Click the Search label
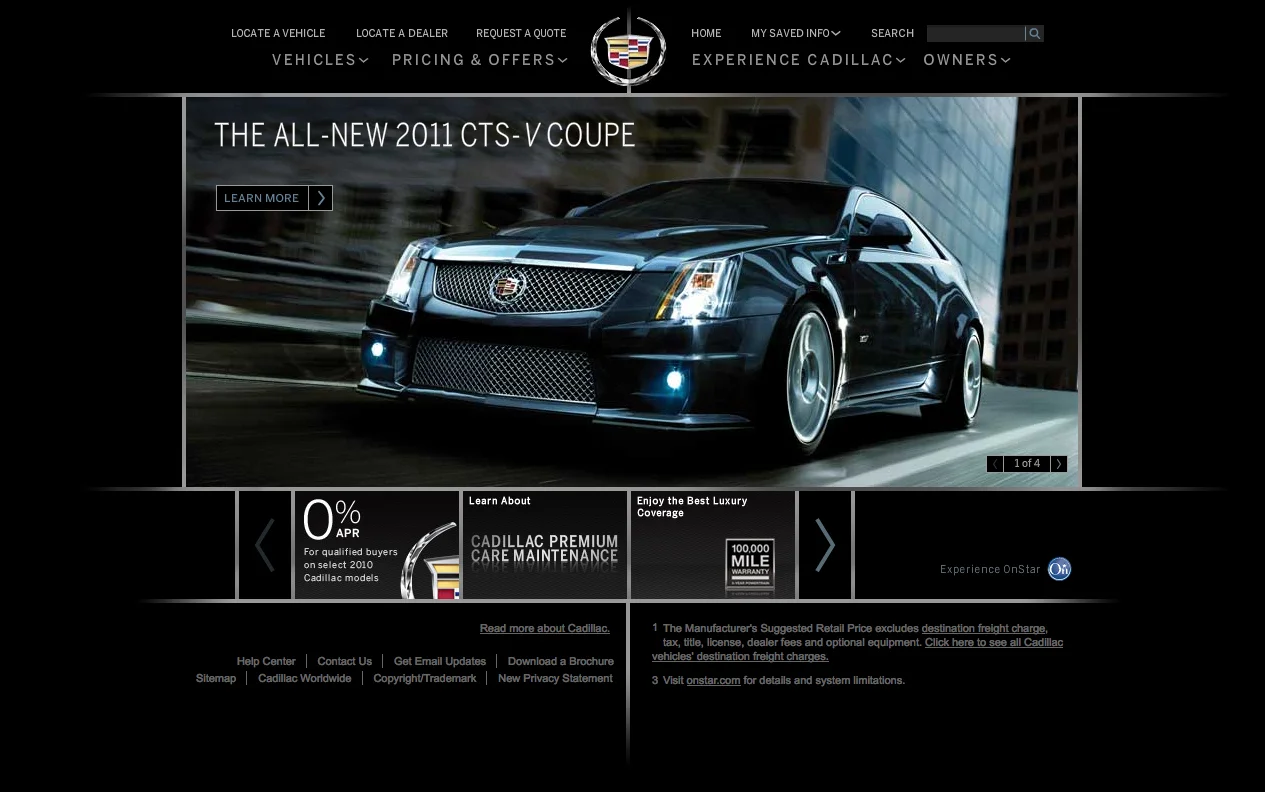This screenshot has height=792, width=1265. coord(892,33)
